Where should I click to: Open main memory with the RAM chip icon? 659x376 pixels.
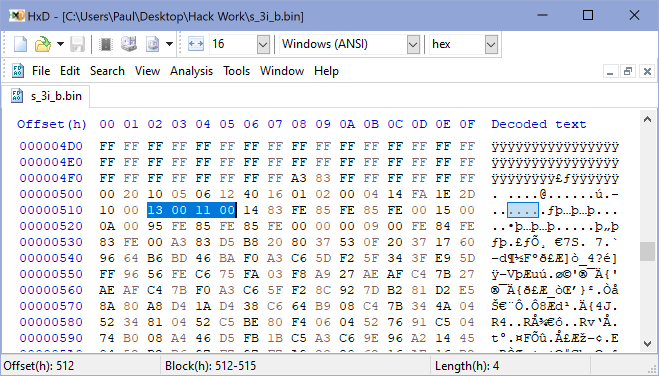point(106,44)
